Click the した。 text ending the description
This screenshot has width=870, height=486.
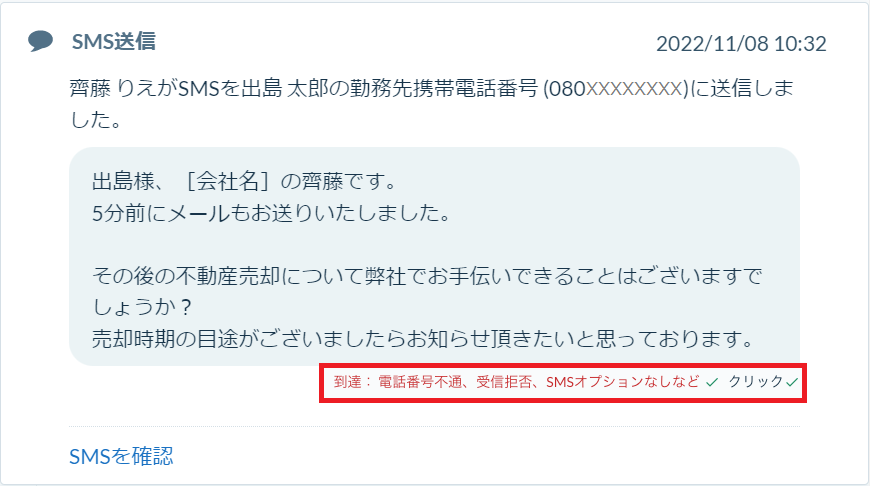point(95,120)
